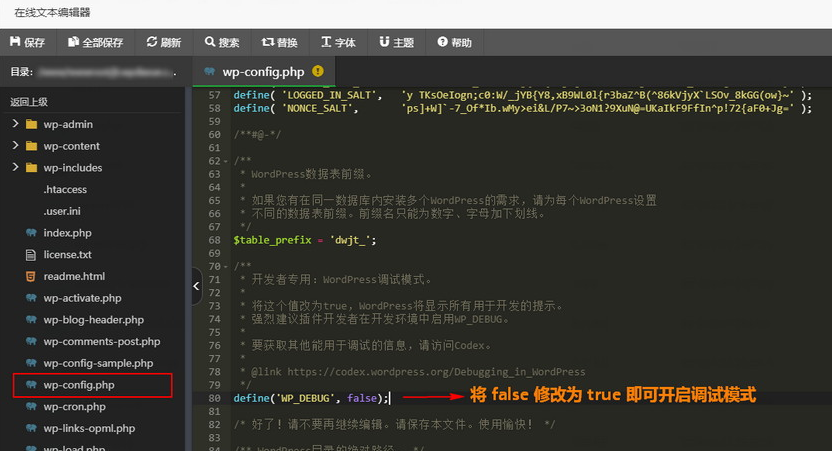The width and height of the screenshot is (832, 451).
Task: Click the PHP icon beside wp-links-opml.php
Action: (x=31, y=428)
